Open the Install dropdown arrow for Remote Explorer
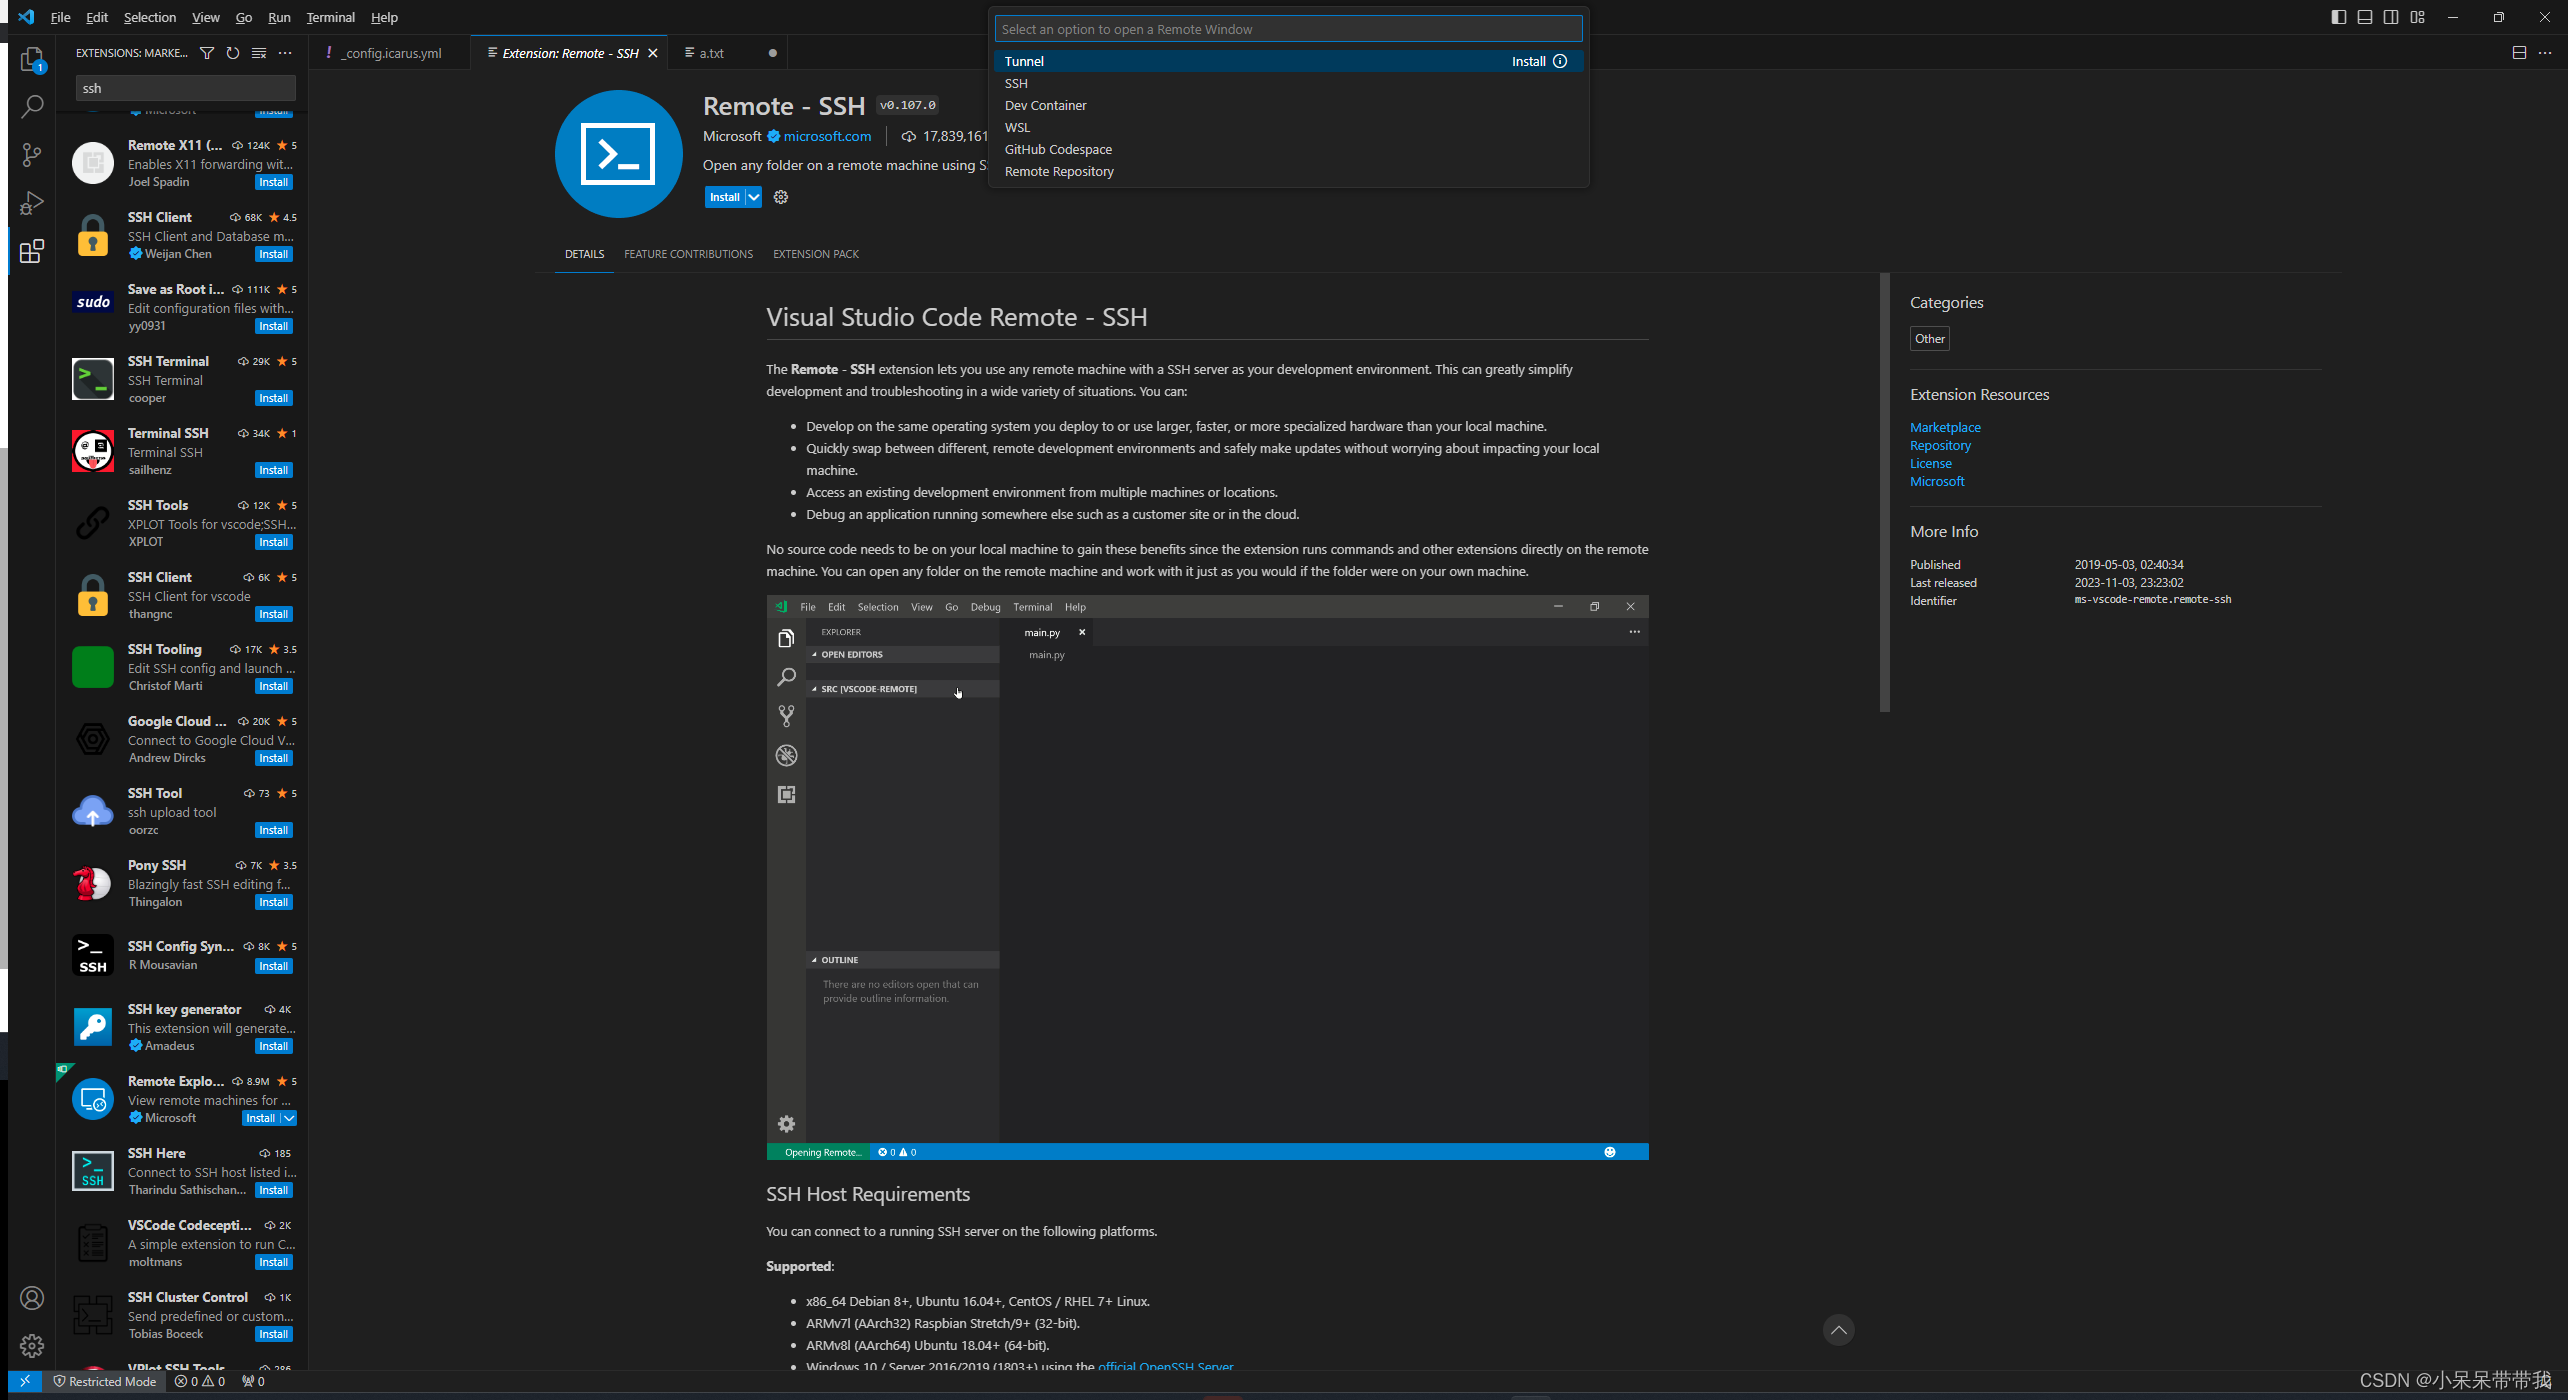This screenshot has width=2568, height=1400. pos(288,1118)
